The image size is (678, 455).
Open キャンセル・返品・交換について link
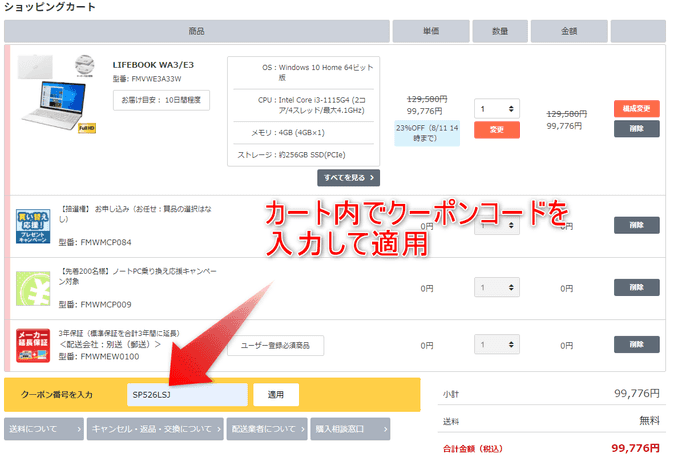click(155, 429)
